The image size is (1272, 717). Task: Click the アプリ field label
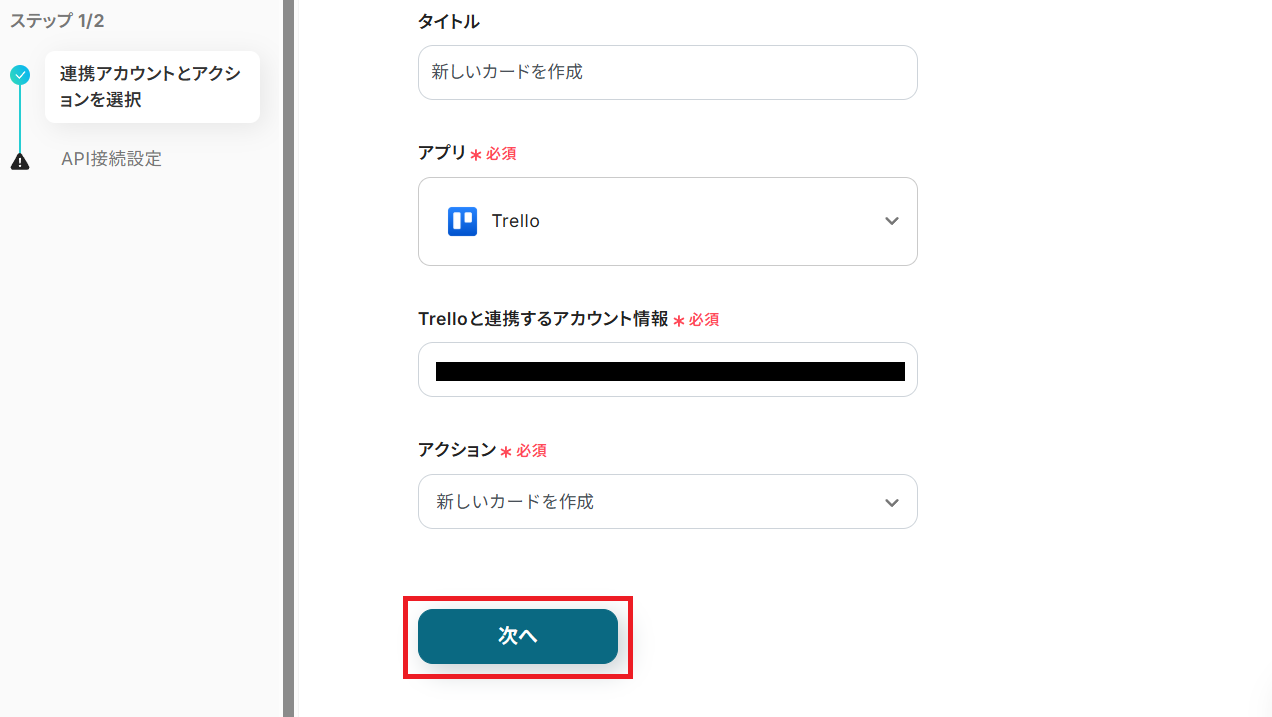click(442, 153)
